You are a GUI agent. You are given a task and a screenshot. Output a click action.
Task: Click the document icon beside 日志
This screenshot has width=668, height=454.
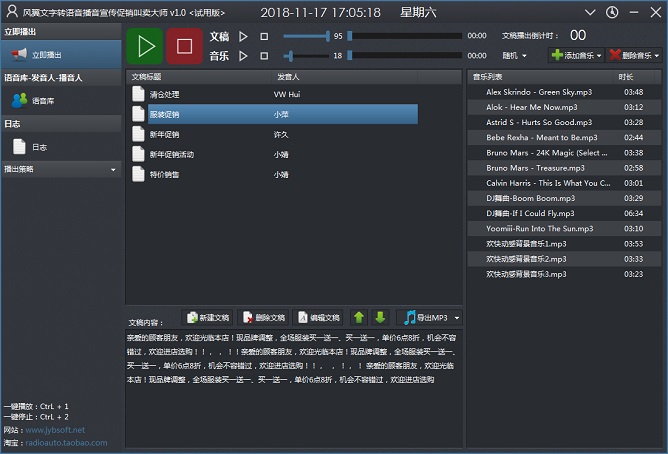click(19, 147)
